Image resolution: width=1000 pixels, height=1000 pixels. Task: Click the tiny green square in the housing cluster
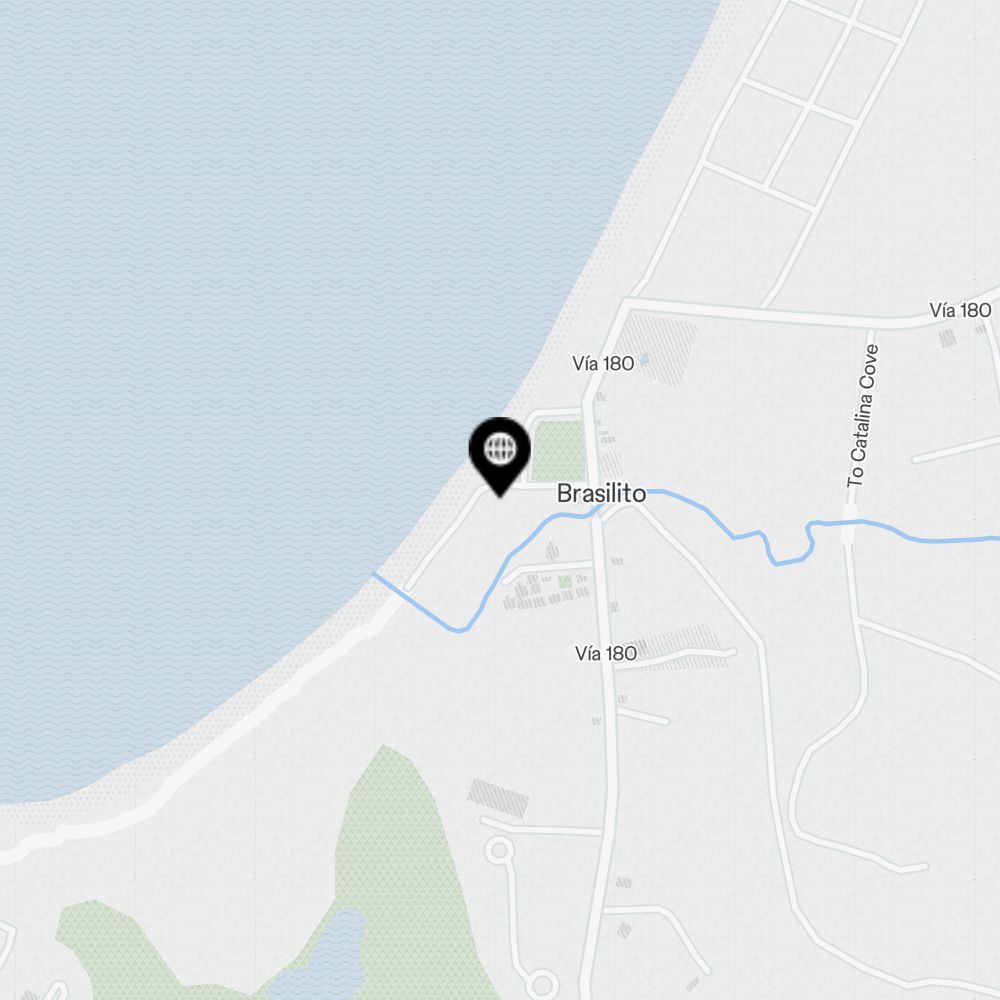[x=565, y=582]
